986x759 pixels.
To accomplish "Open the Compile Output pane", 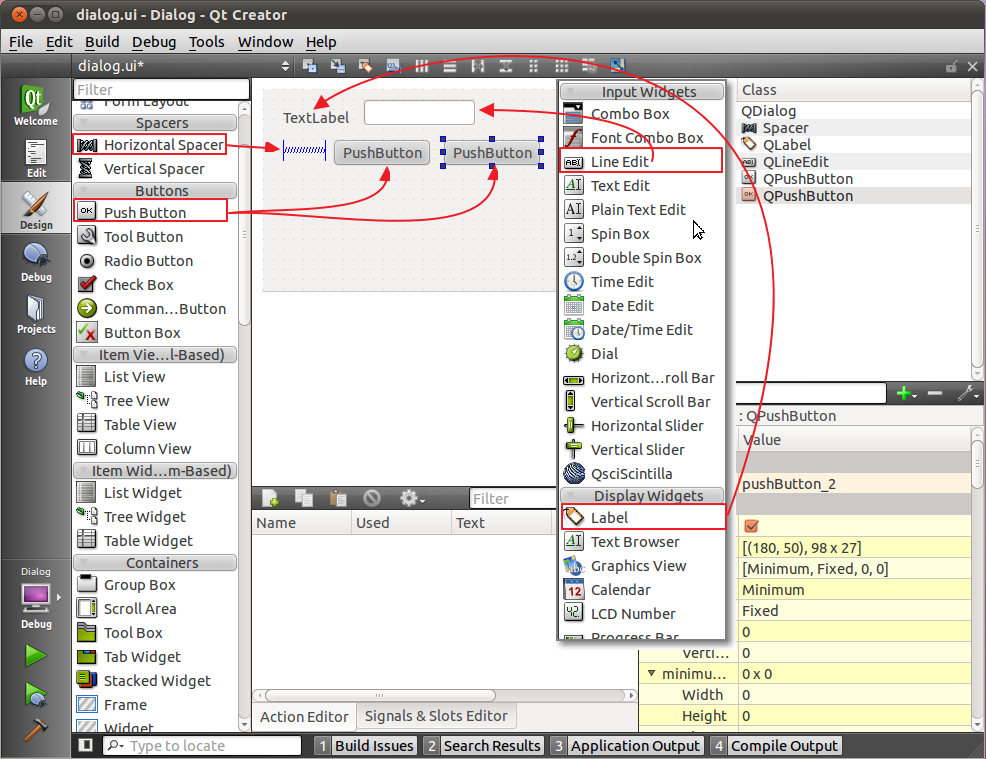I will [776, 745].
